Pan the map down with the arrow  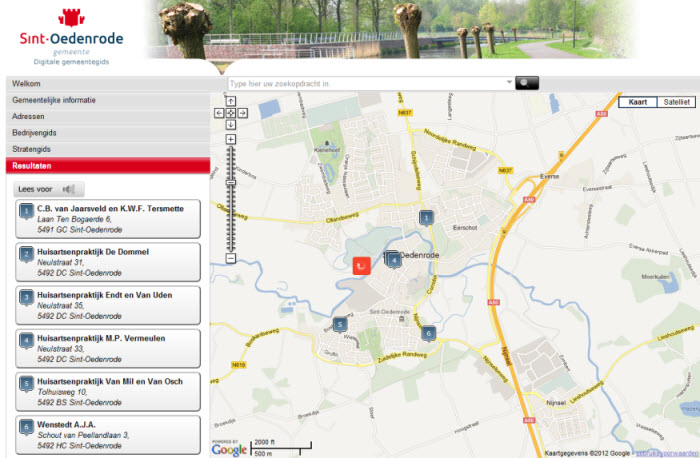[x=231, y=125]
